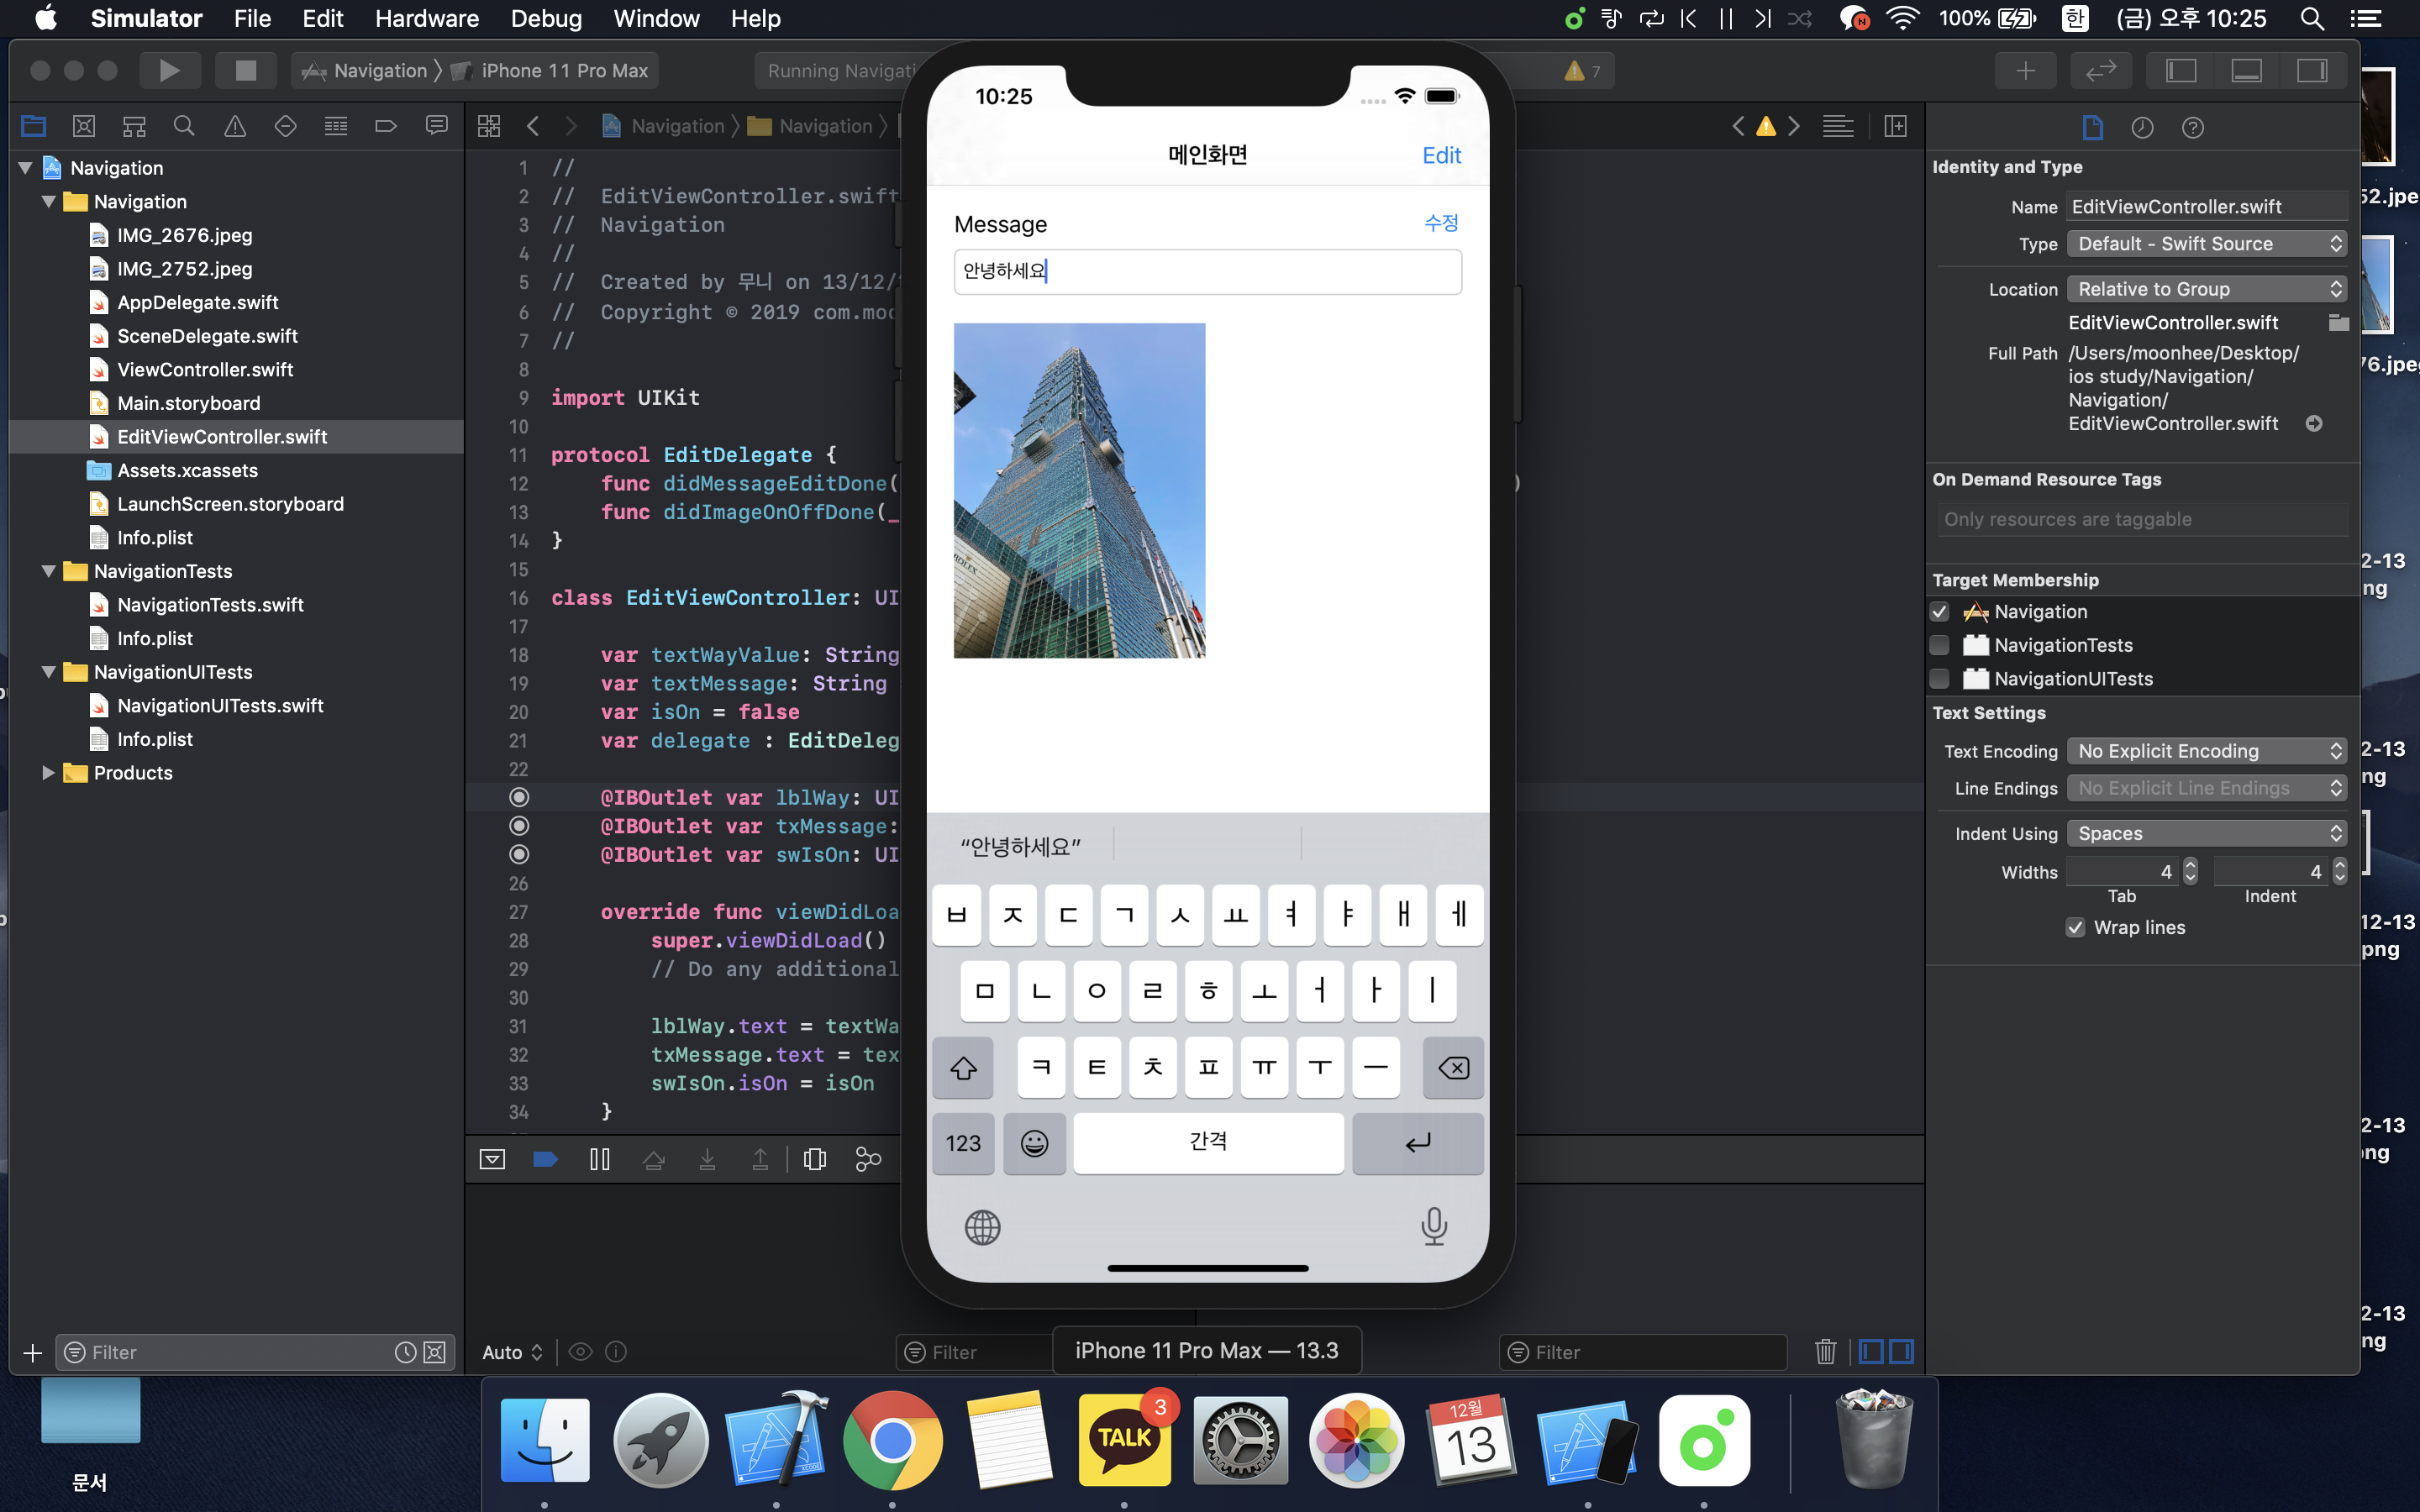Open the Indent Using Spaces dropdown
The width and height of the screenshot is (2420, 1512).
pyautogui.click(x=2207, y=833)
